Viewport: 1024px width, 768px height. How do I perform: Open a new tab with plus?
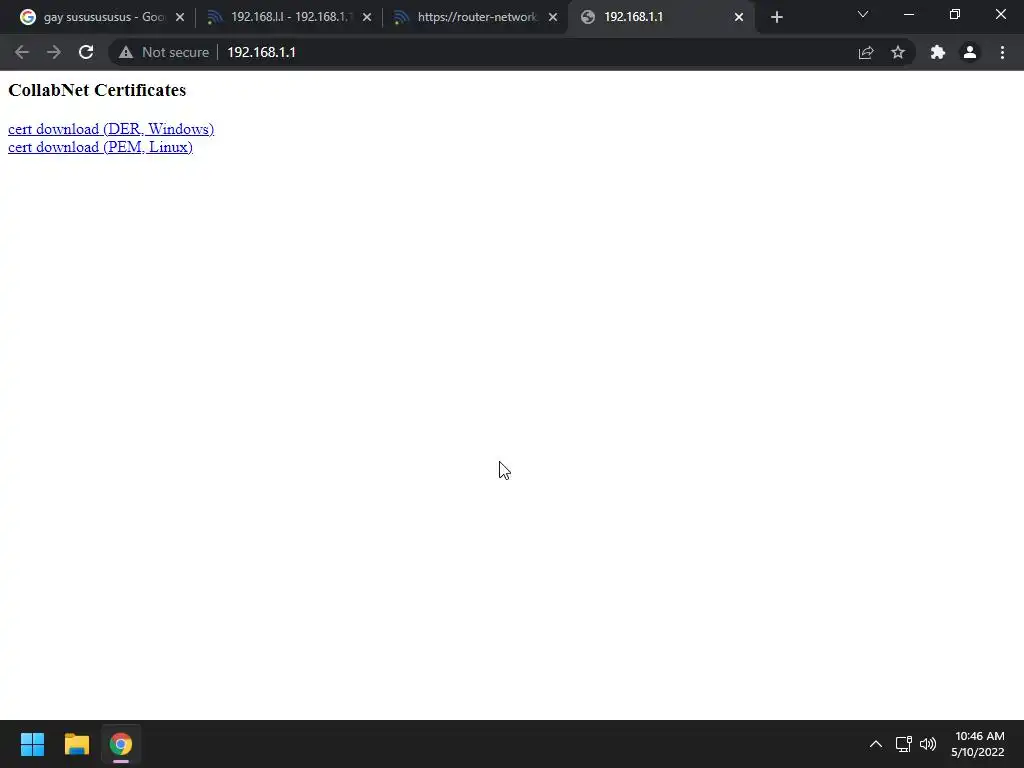[776, 17]
